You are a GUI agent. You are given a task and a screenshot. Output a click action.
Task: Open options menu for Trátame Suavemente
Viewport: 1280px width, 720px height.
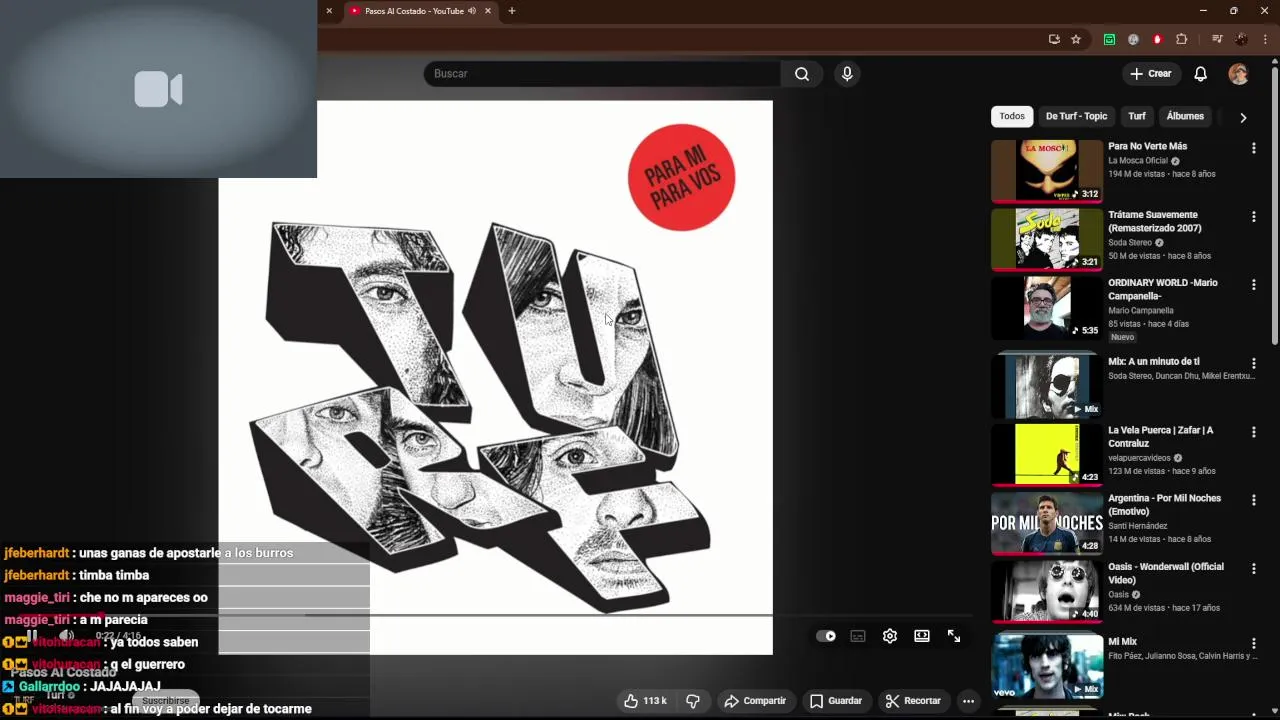pos(1253,216)
